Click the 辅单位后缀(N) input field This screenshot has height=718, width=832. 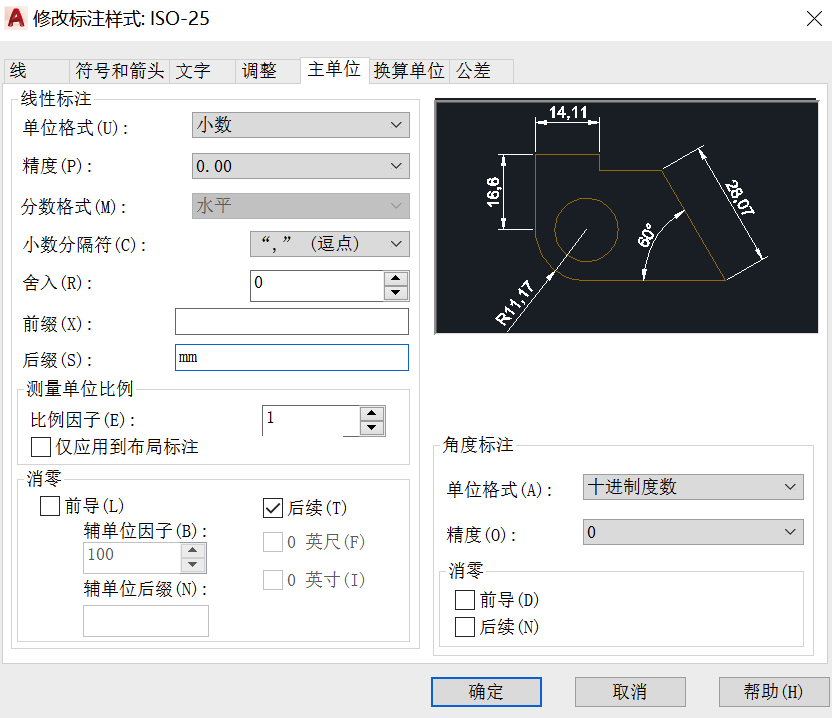pos(146,621)
